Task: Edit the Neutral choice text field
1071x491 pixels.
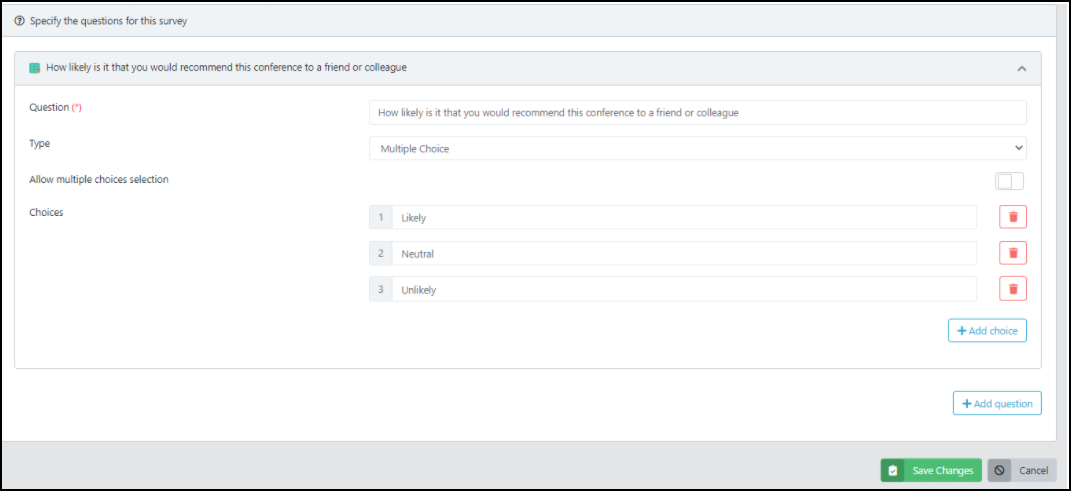Action: pyautogui.click(x=684, y=253)
